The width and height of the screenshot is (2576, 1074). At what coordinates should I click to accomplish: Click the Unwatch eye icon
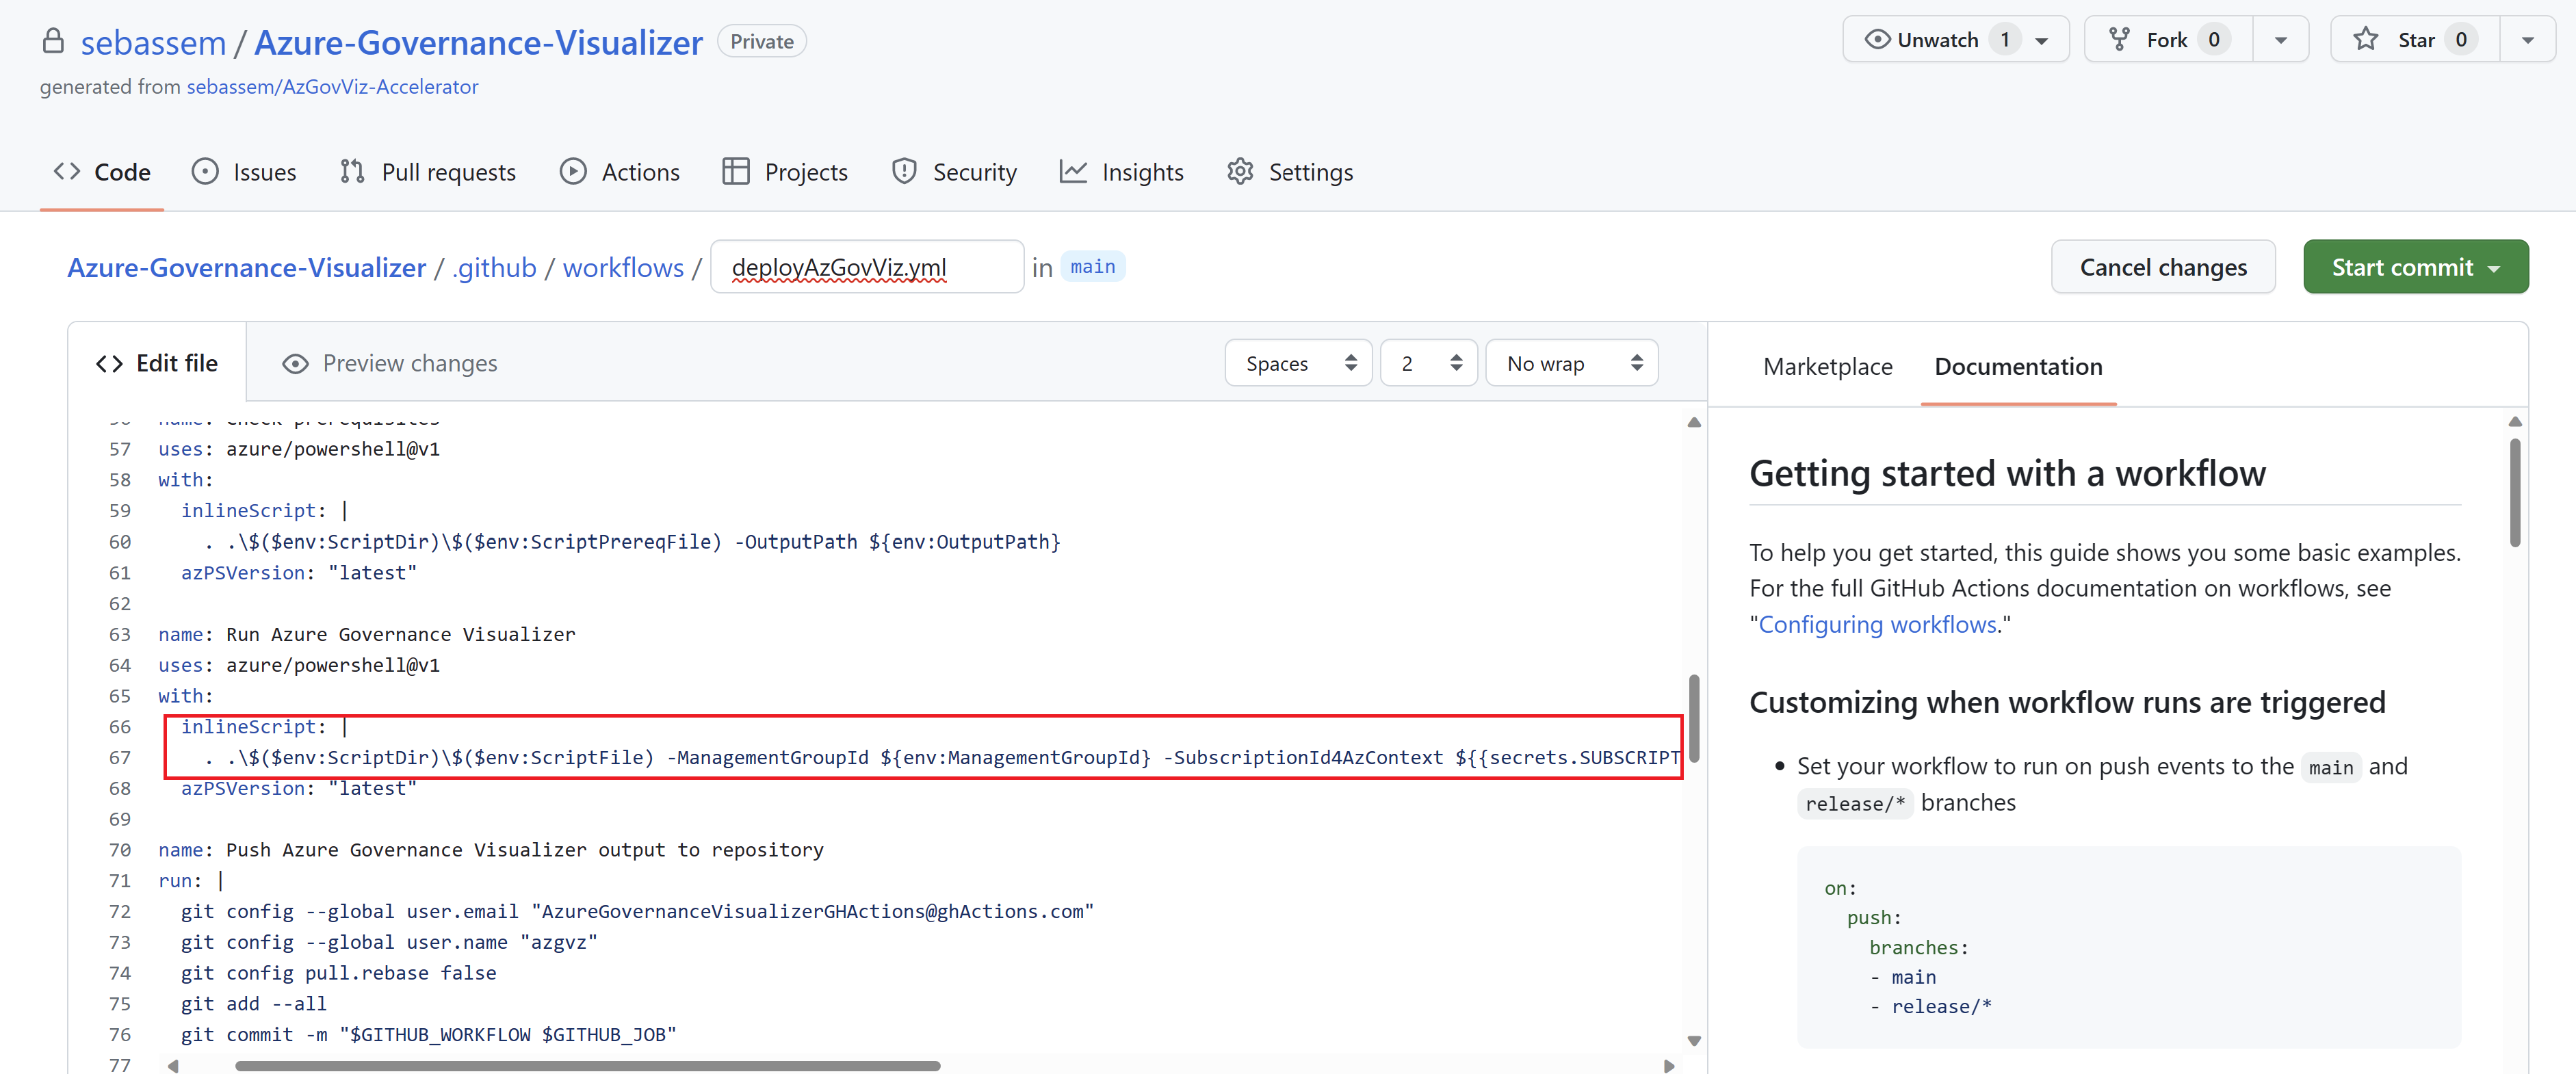coord(1877,40)
